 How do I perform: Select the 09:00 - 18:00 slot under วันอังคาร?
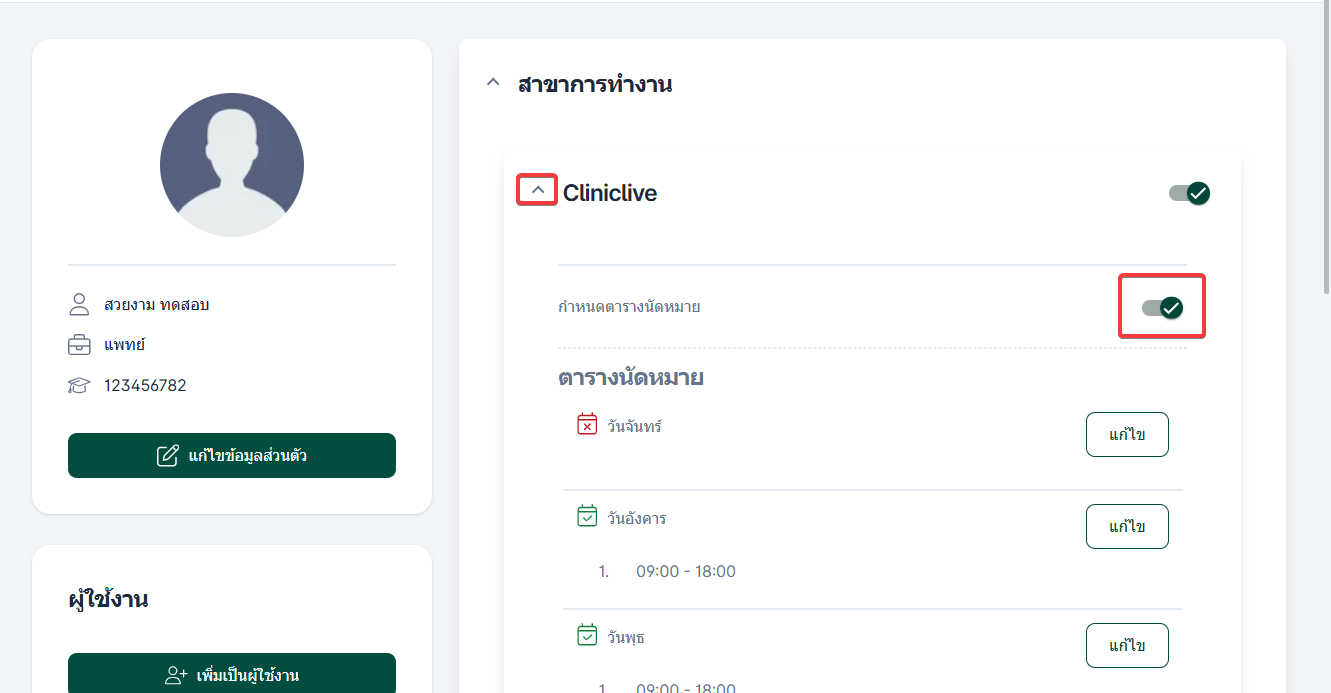(x=686, y=572)
